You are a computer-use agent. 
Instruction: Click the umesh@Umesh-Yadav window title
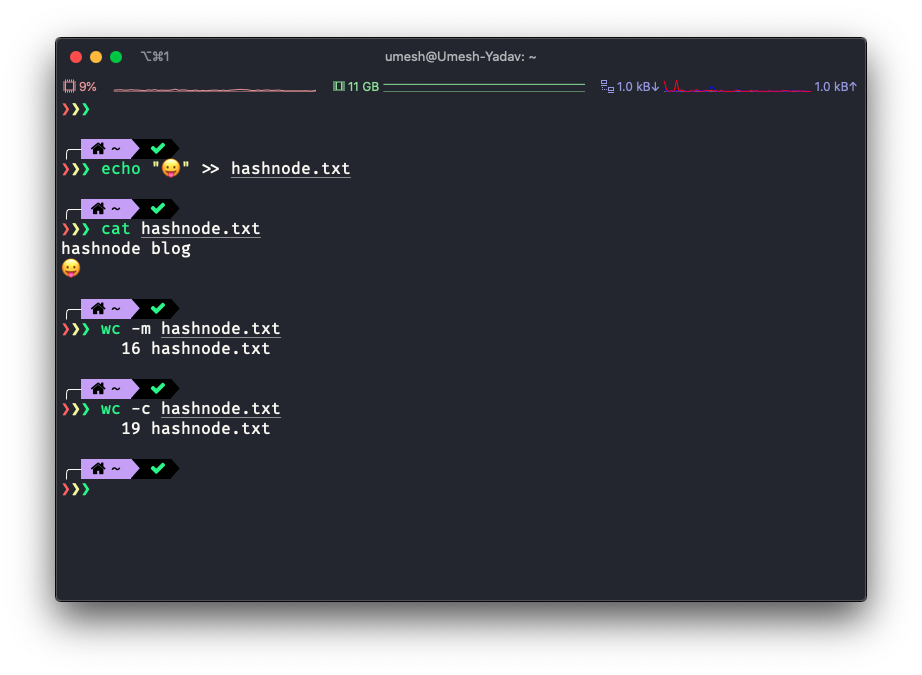tap(460, 57)
